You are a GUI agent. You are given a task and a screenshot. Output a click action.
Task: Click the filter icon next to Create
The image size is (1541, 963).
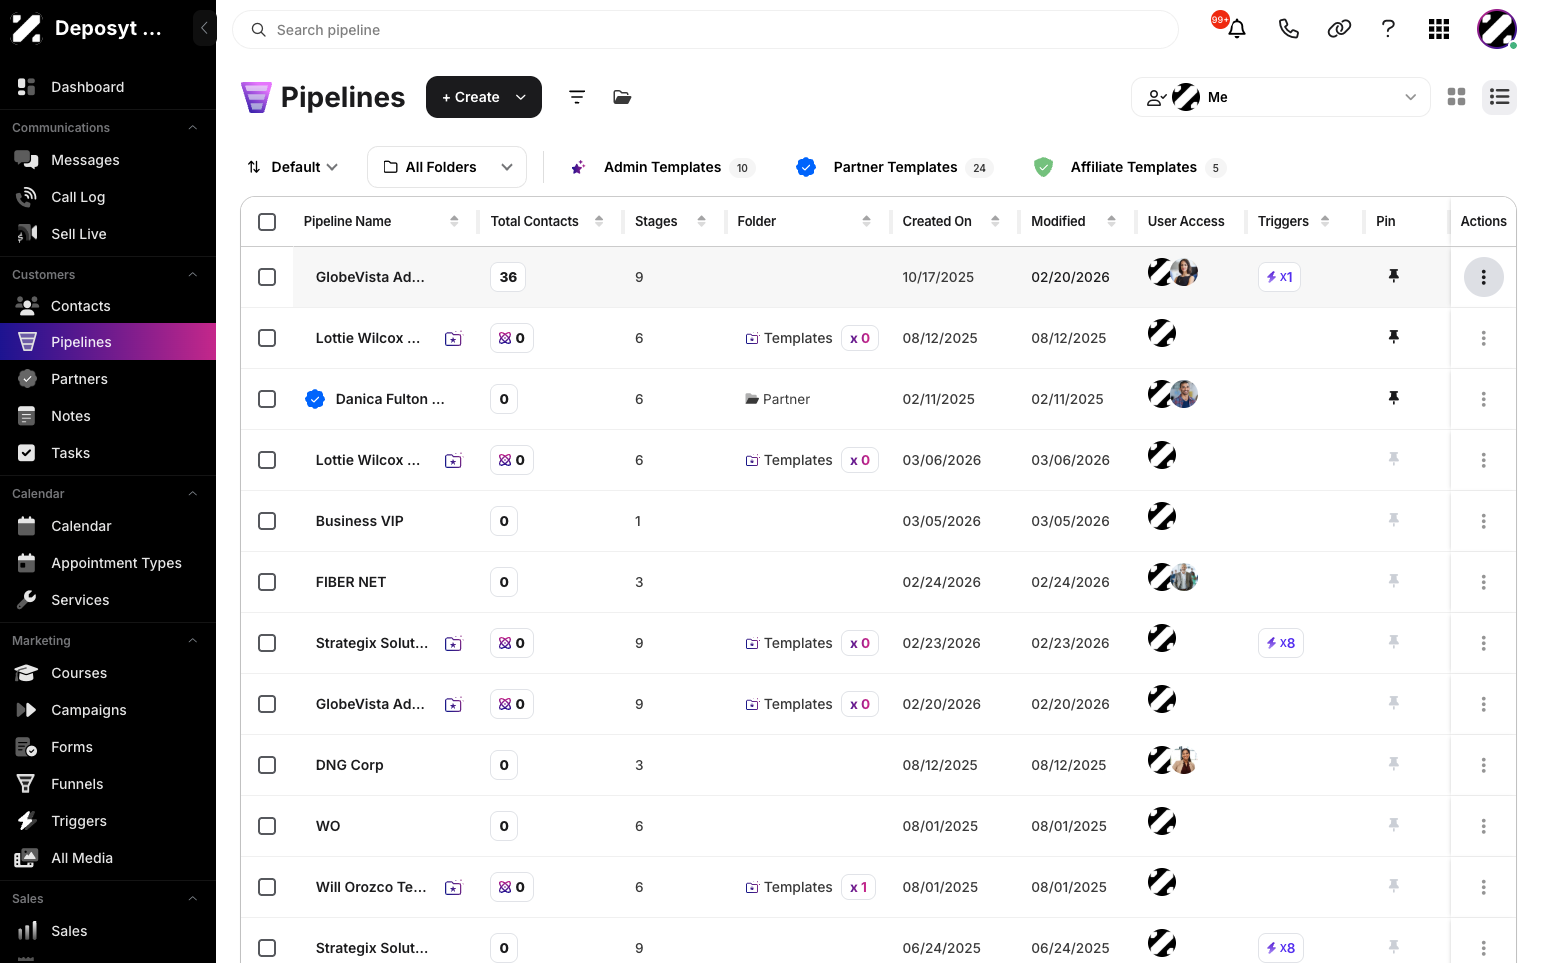pos(577,97)
